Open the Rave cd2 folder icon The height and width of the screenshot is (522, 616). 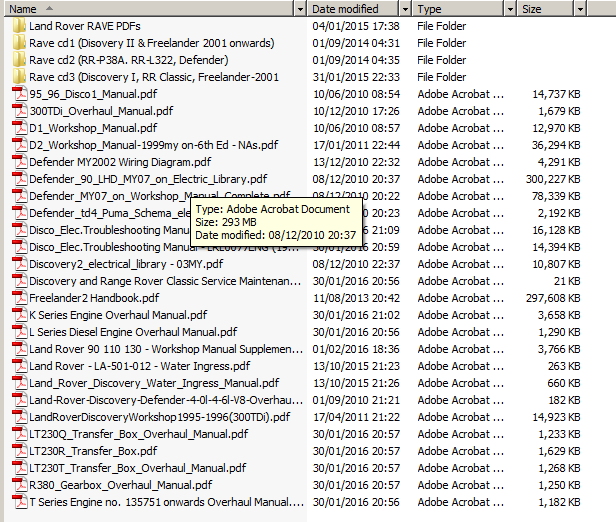[19, 60]
